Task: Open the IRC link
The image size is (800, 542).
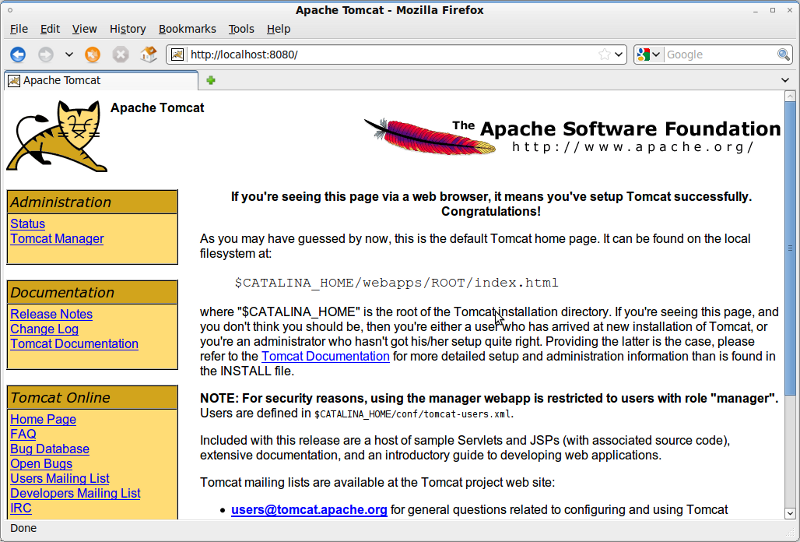Action: pos(21,508)
